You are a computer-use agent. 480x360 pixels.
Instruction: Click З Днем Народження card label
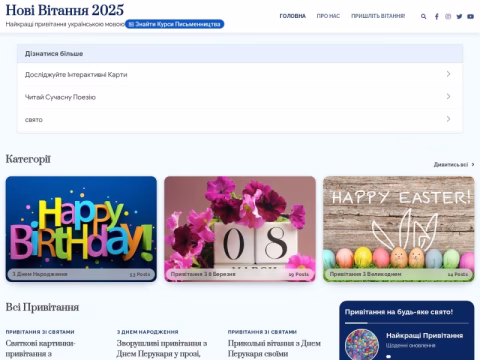(40, 274)
